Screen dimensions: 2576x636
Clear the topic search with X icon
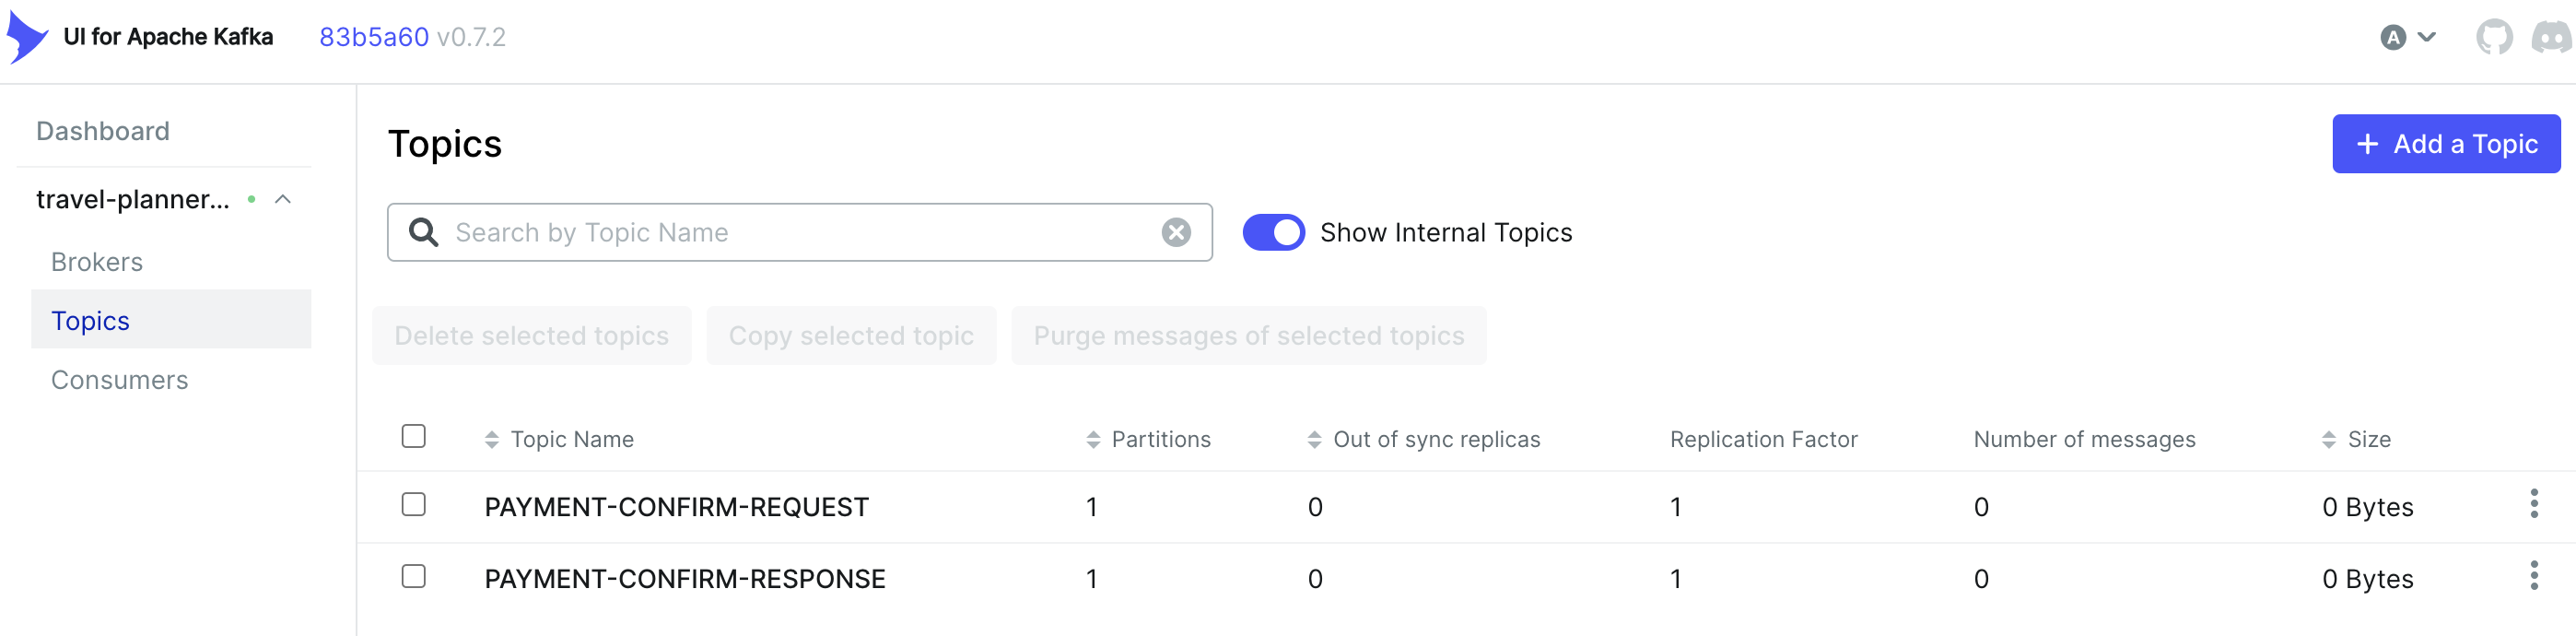coord(1176,233)
